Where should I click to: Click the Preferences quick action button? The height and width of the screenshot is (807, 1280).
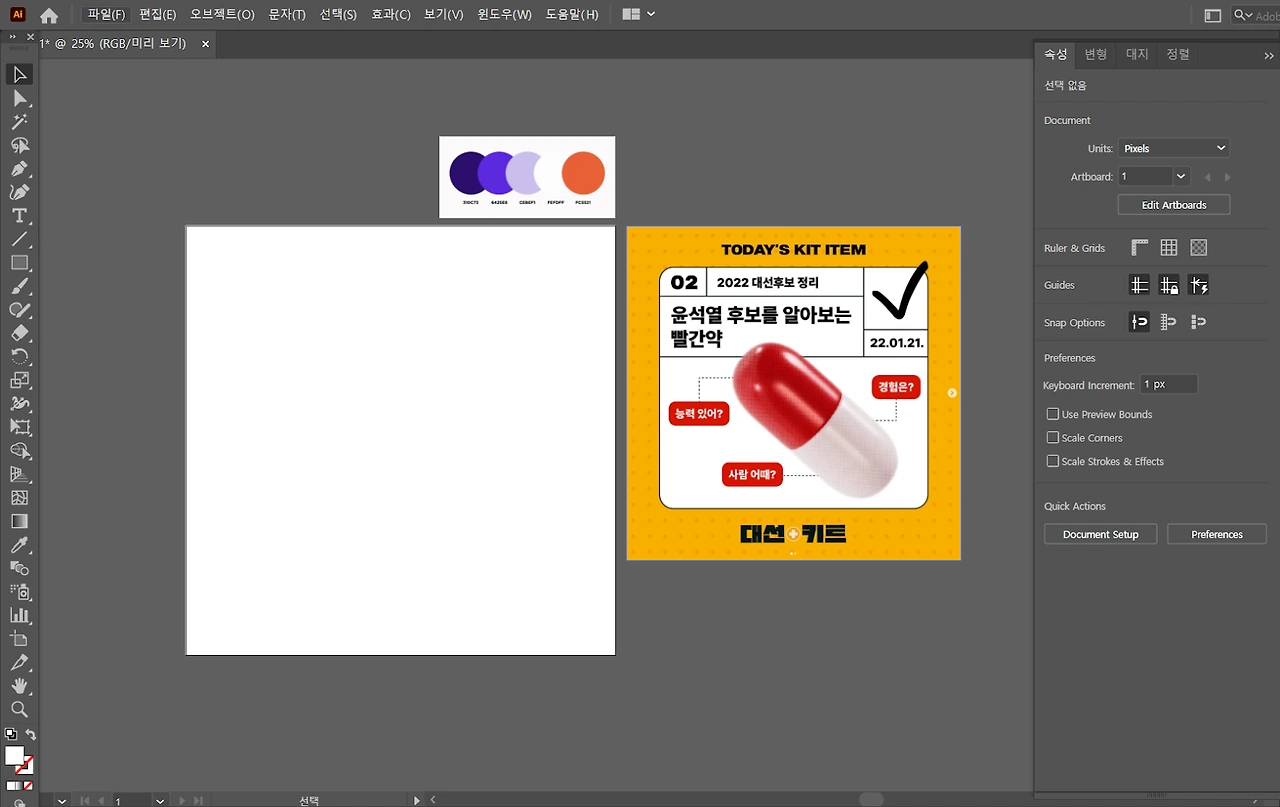[1217, 534]
